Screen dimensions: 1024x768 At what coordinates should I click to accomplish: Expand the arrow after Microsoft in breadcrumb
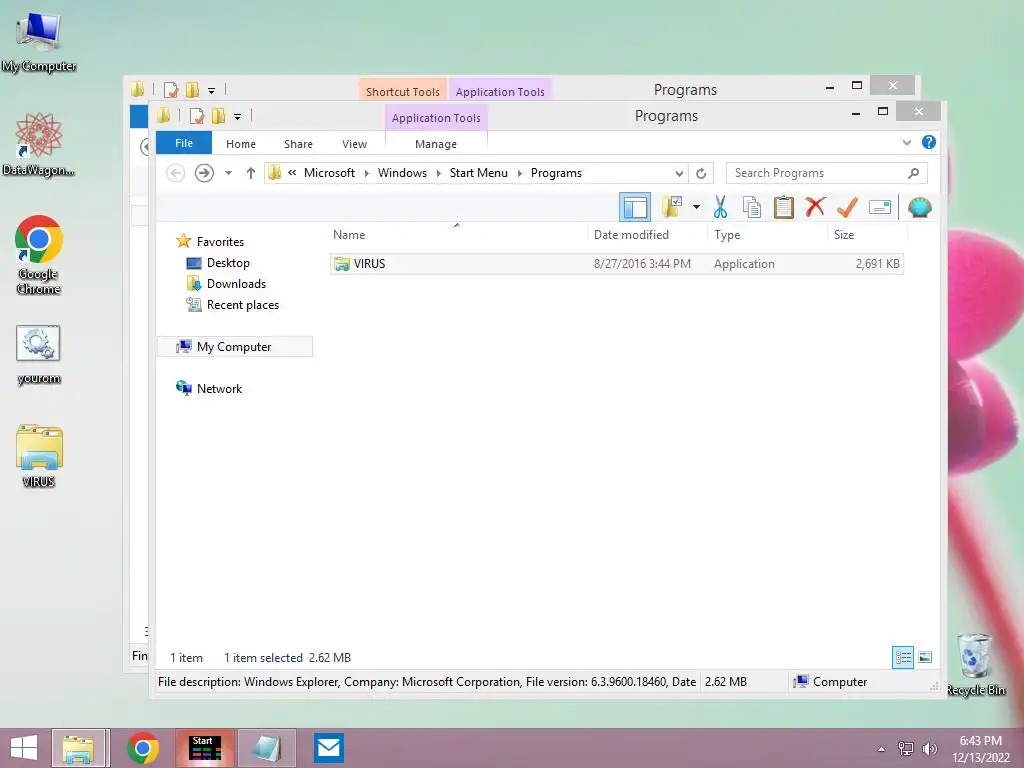366,173
